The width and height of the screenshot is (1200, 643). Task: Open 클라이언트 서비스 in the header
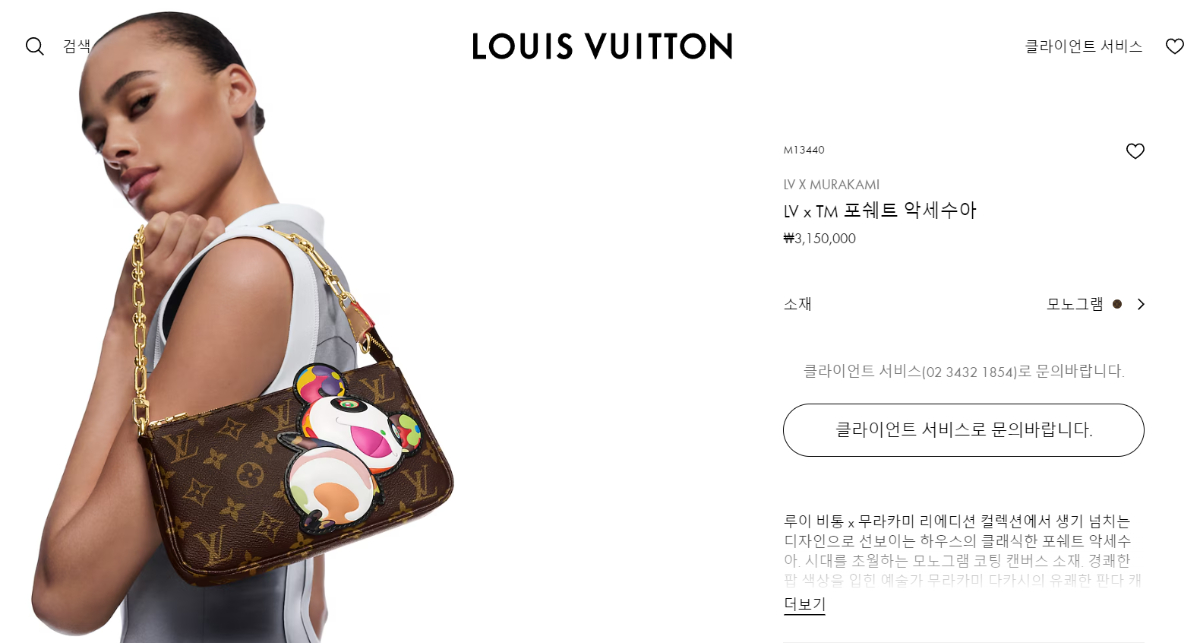(x=1083, y=46)
